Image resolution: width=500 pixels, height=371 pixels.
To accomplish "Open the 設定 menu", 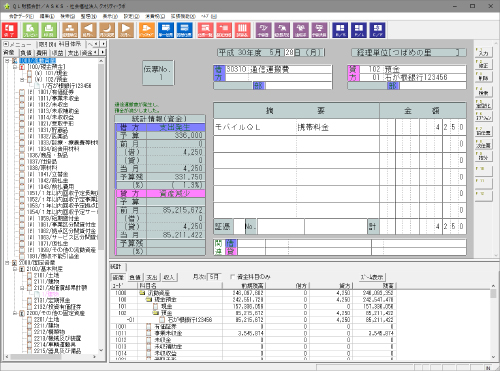I will (x=131, y=16).
